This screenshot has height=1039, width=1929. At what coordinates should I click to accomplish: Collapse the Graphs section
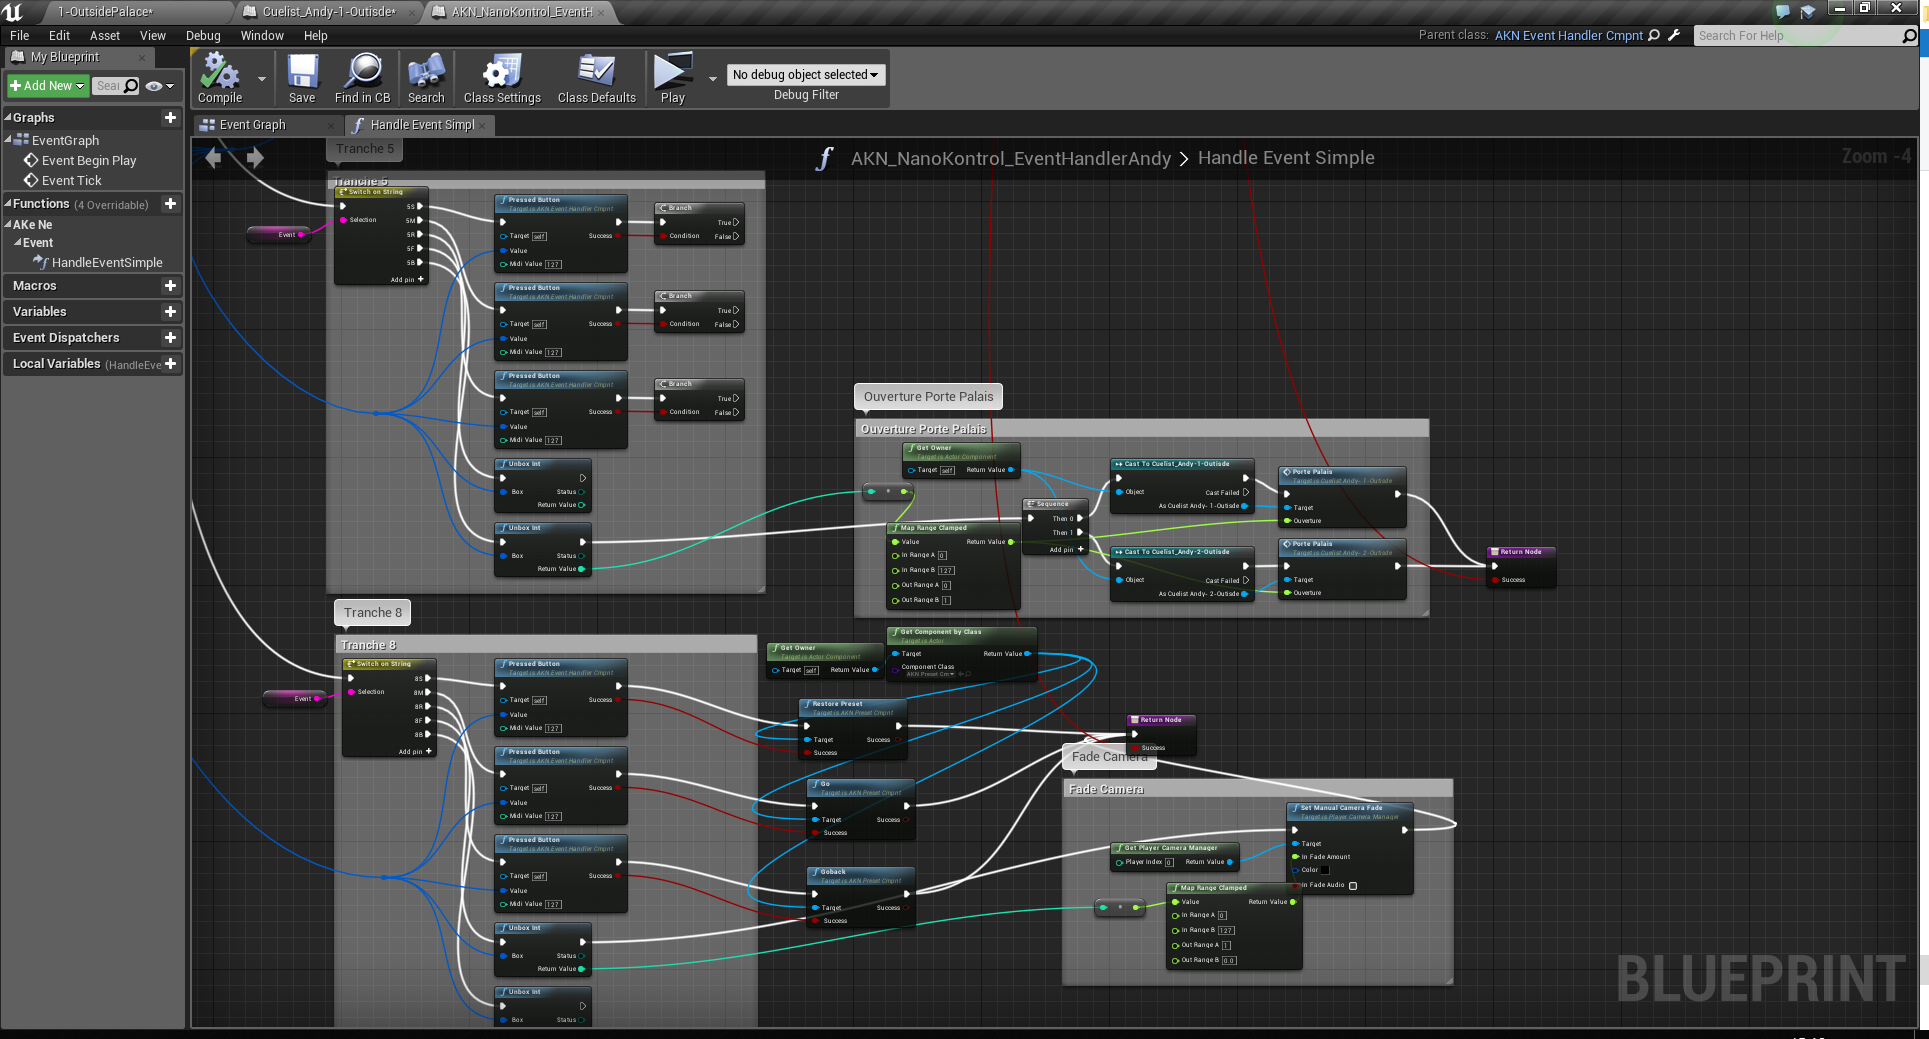click(8, 117)
